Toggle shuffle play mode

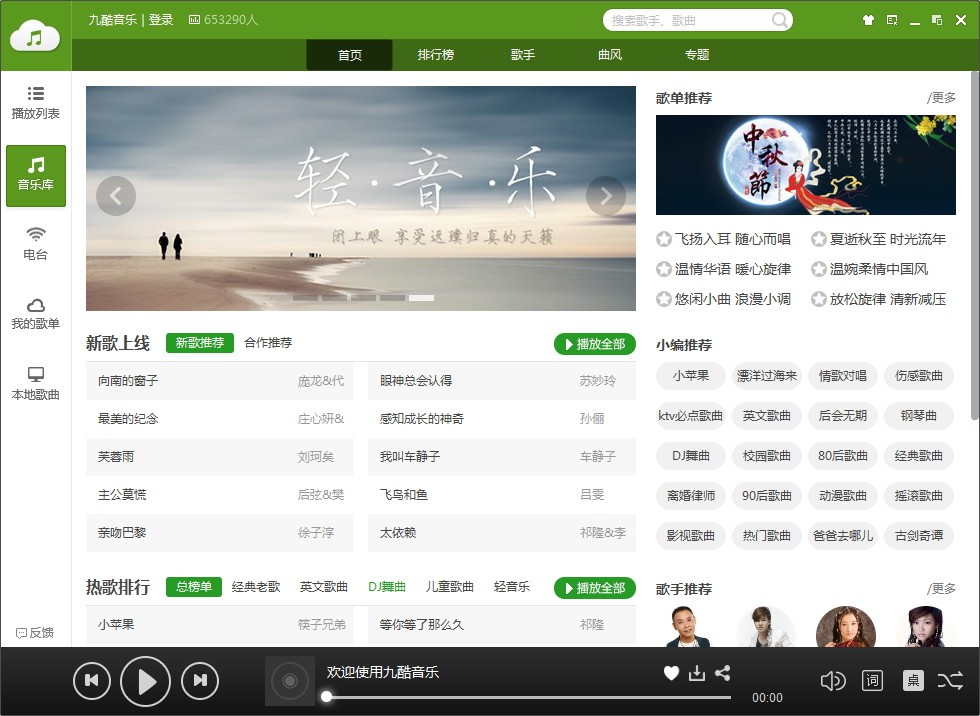pyautogui.click(x=951, y=680)
